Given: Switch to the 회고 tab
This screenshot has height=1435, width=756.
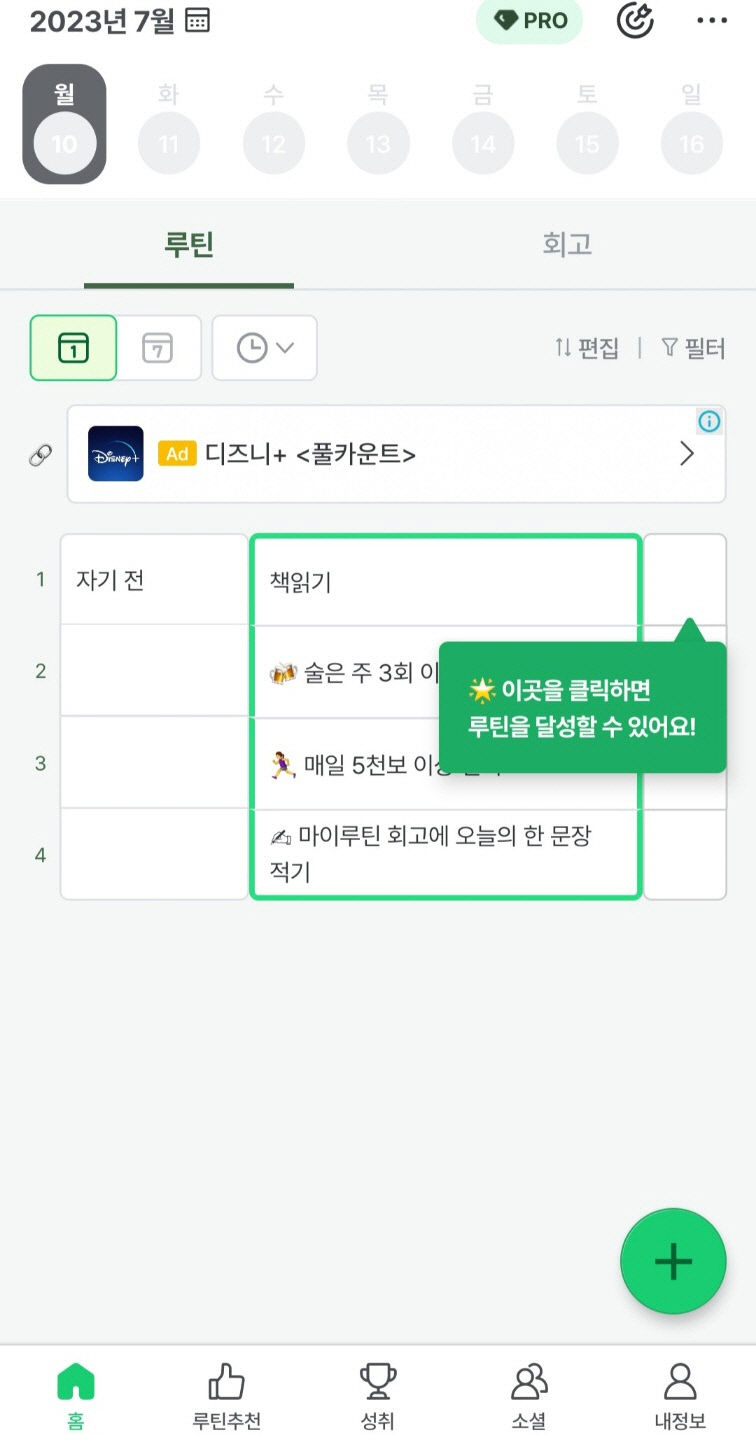Looking at the screenshot, I should (x=567, y=245).
